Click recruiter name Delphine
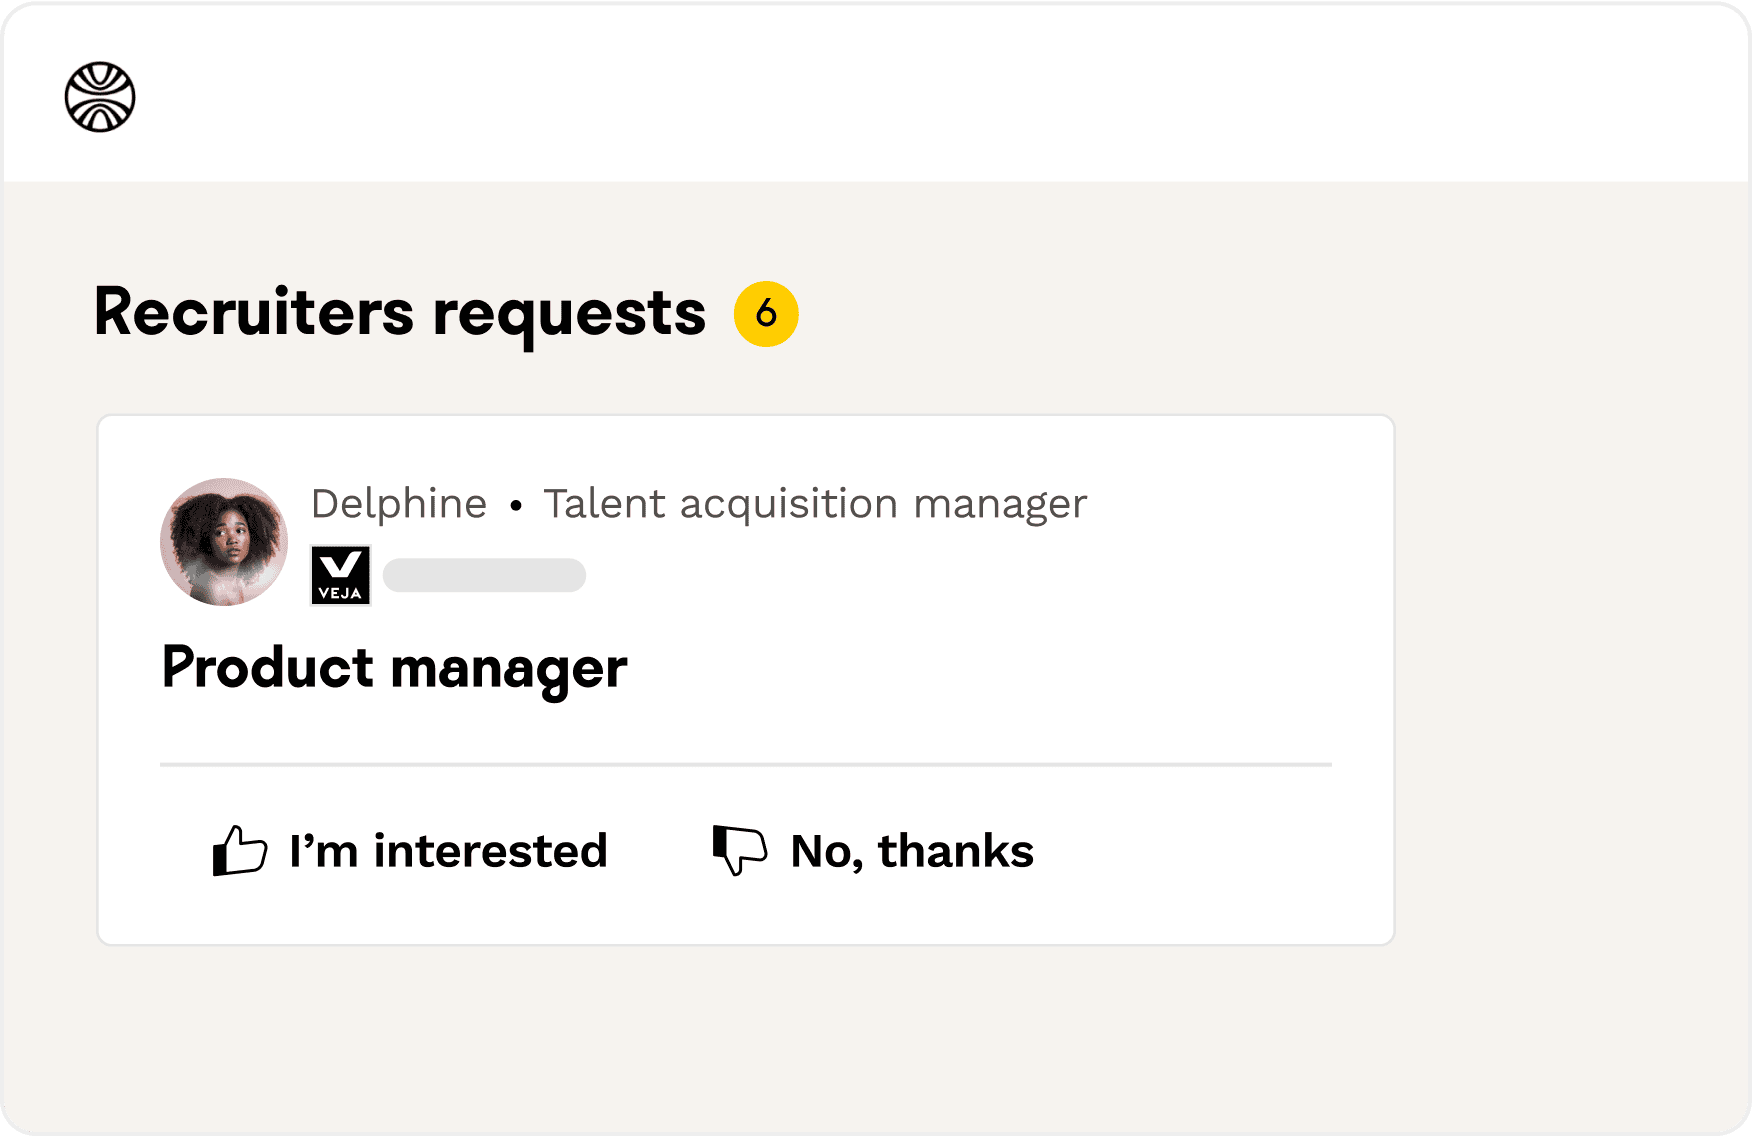 pyautogui.click(x=399, y=504)
